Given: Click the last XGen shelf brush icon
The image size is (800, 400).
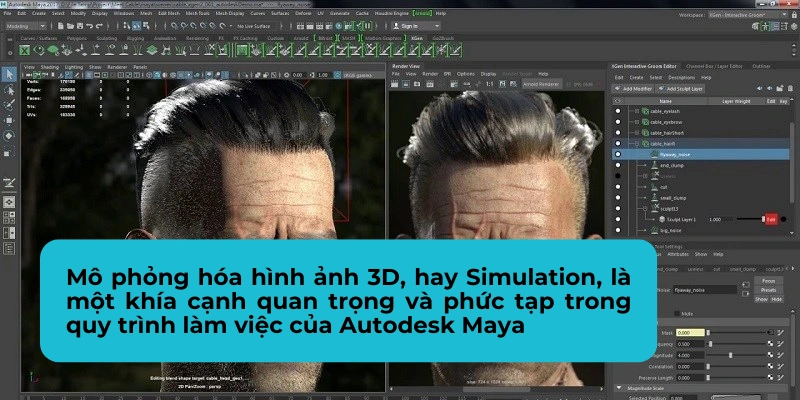Looking at the screenshot, I should (x=455, y=50).
